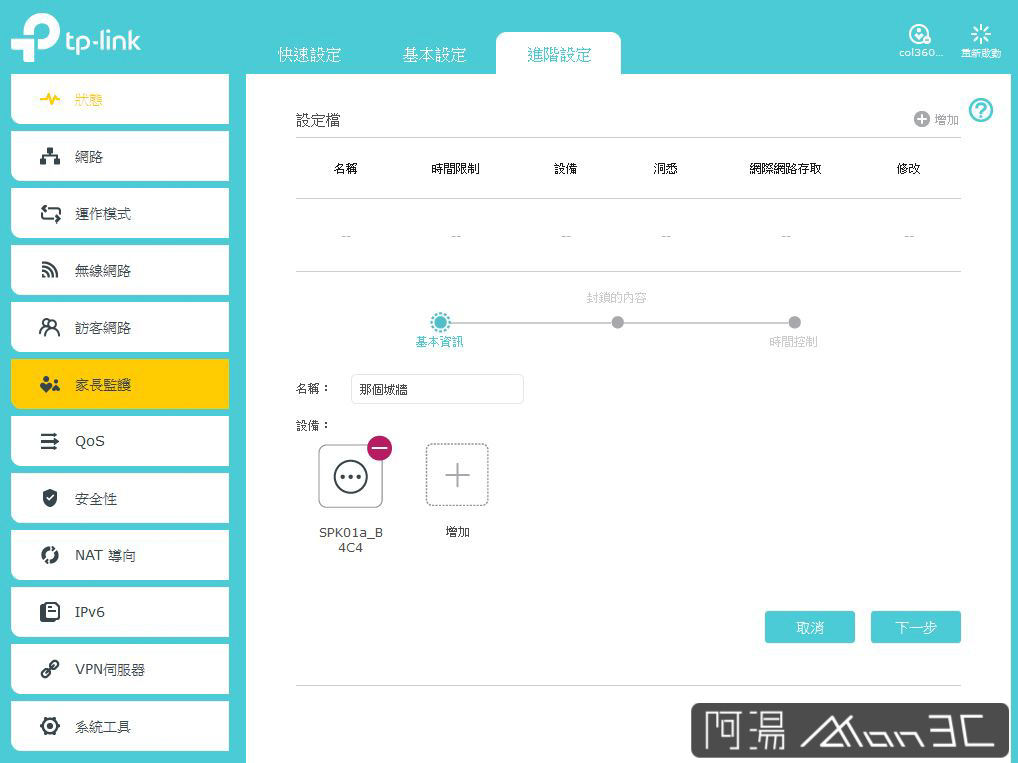This screenshot has height=763, width=1018.
Task: Open the 基本設定 tab
Action: [434, 55]
